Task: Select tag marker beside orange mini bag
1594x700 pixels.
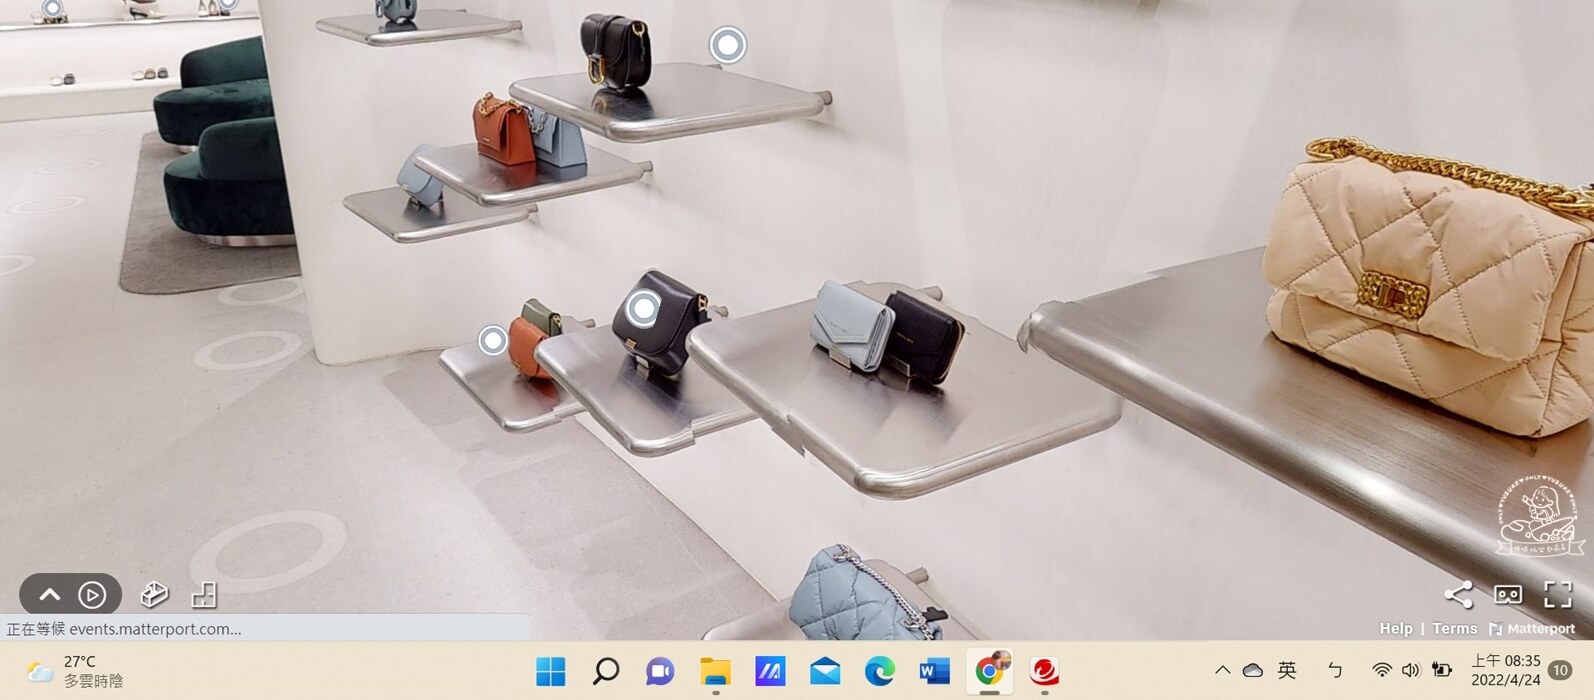Action: (x=492, y=340)
